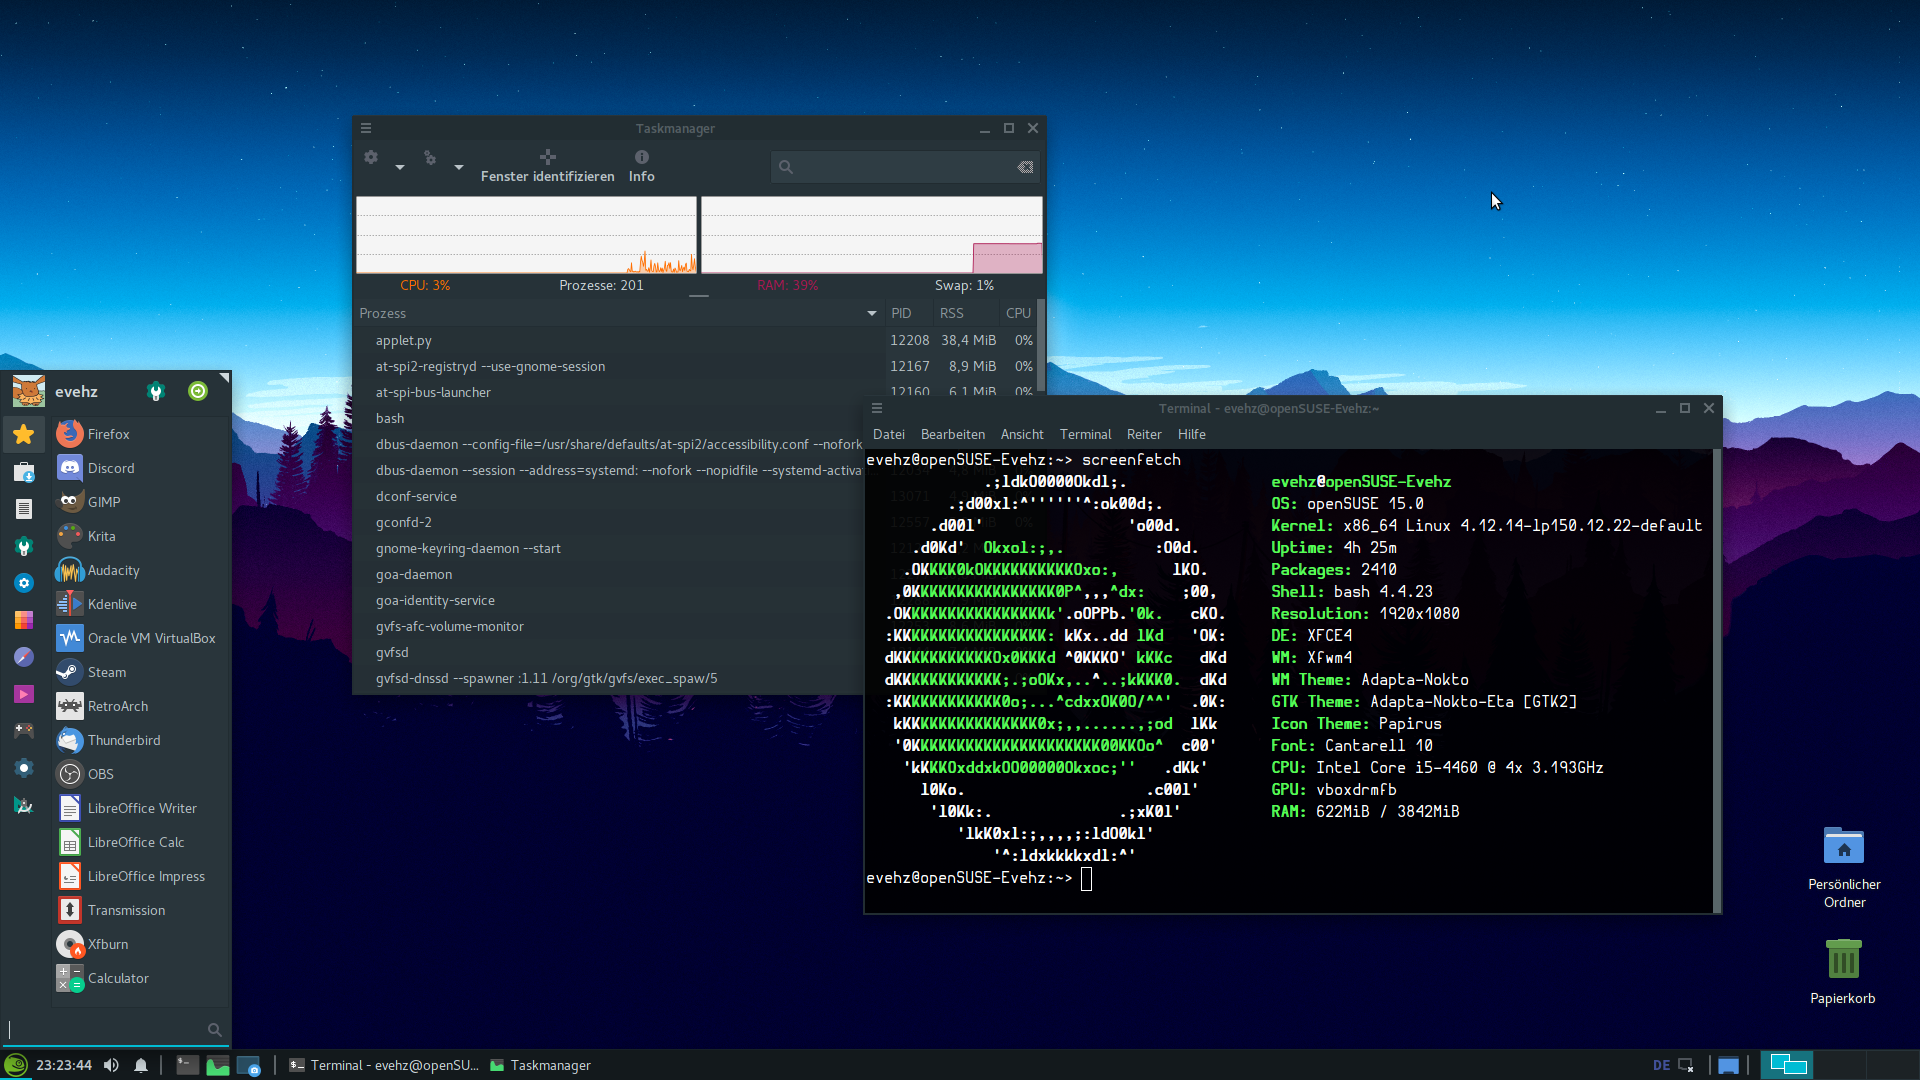Switch to the second workspace
The height and width of the screenshot is (1080, 1920).
[x=1840, y=1065]
